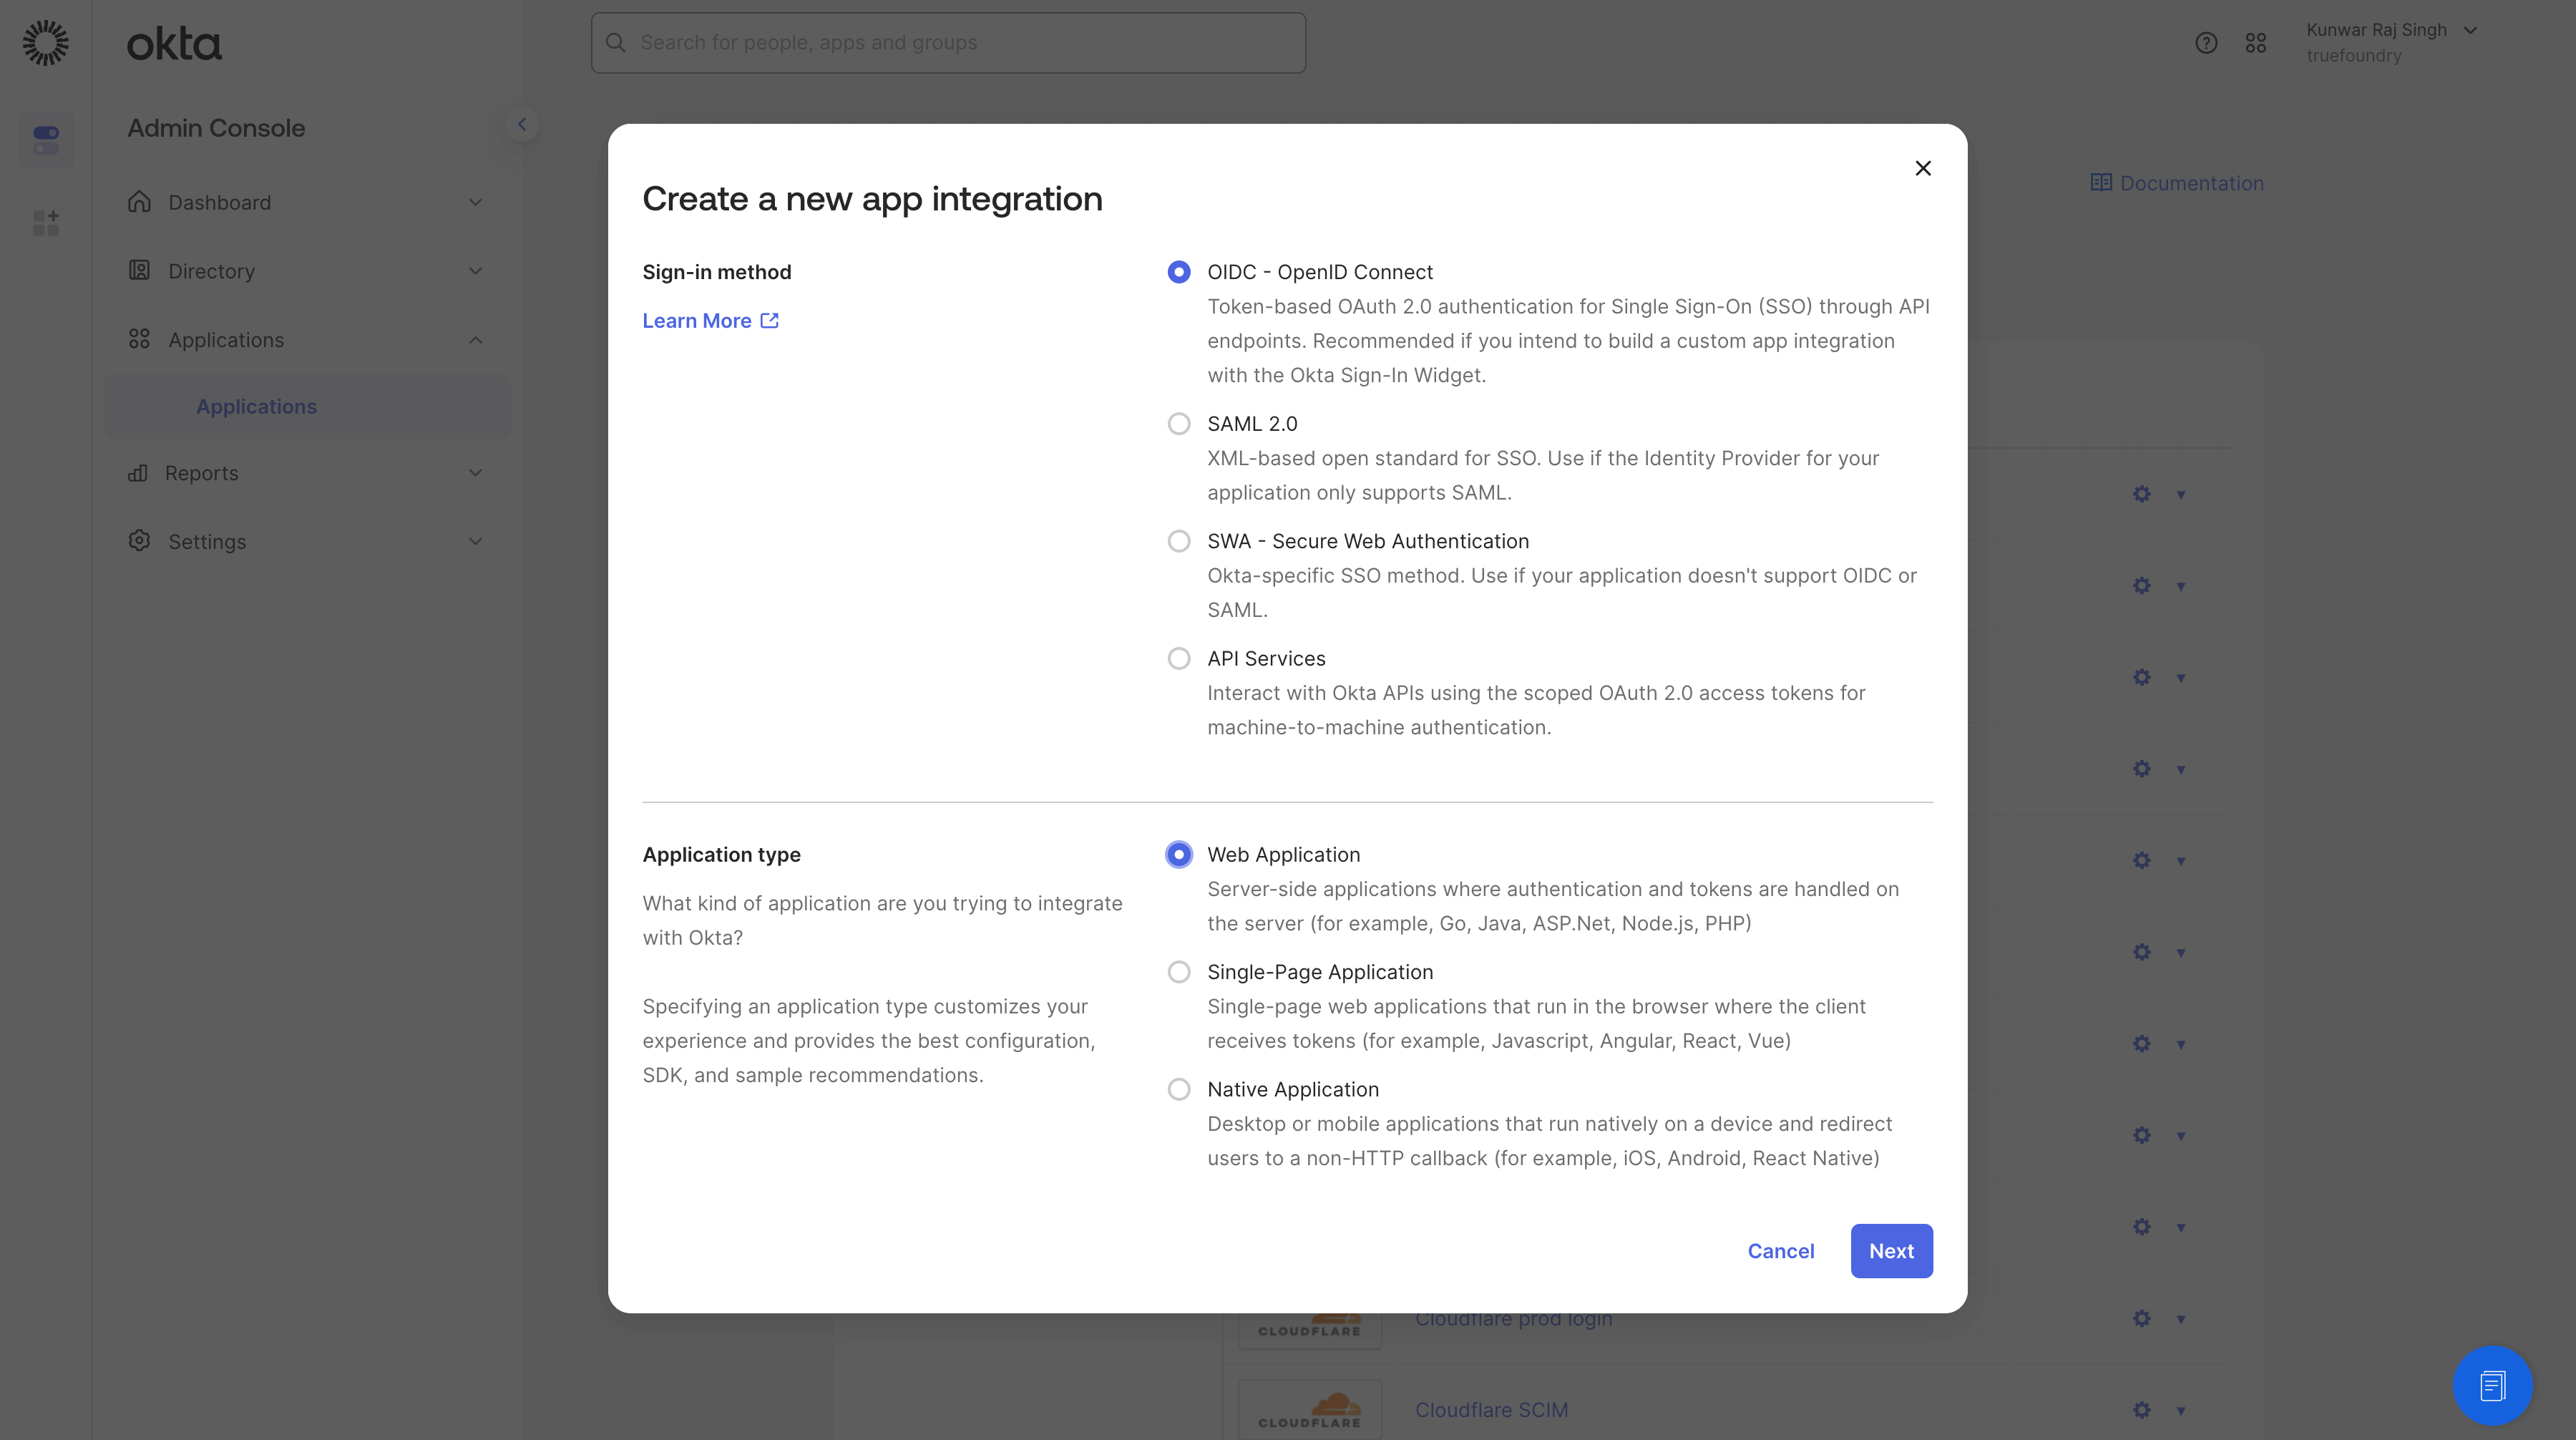Select the SAML 2.0 sign-in method
The width and height of the screenshot is (2576, 1440).
[1179, 424]
